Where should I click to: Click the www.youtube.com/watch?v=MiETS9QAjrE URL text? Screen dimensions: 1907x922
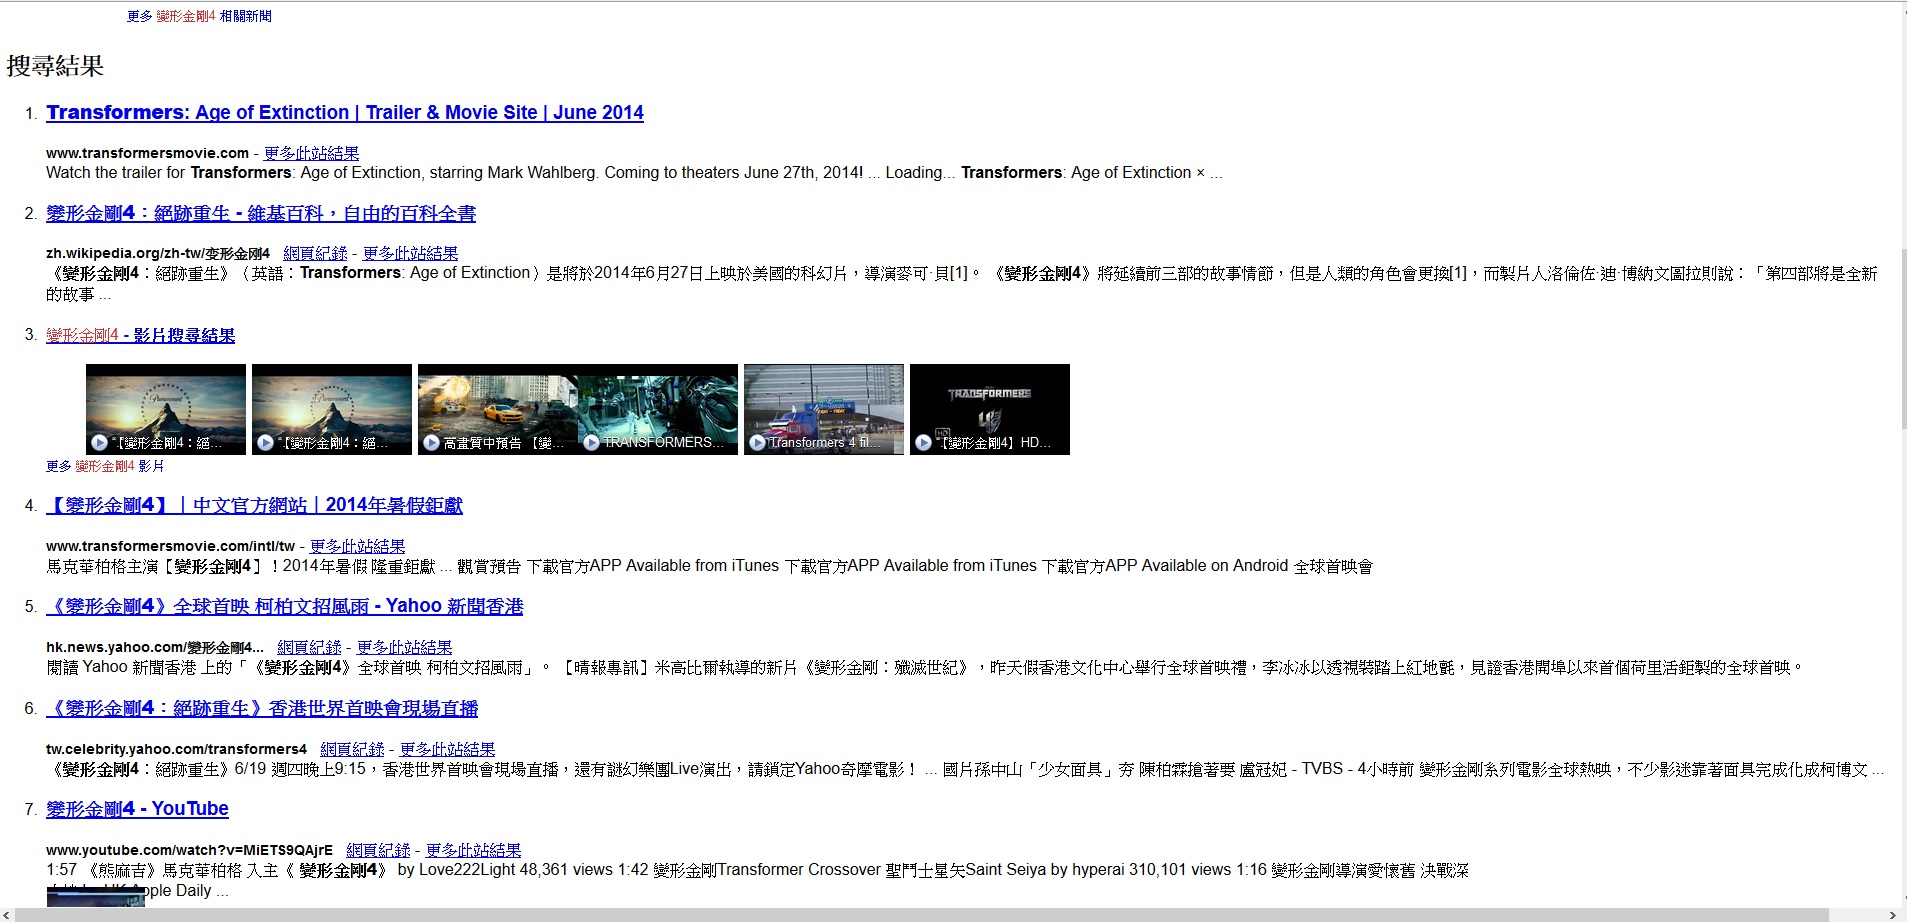tap(189, 850)
